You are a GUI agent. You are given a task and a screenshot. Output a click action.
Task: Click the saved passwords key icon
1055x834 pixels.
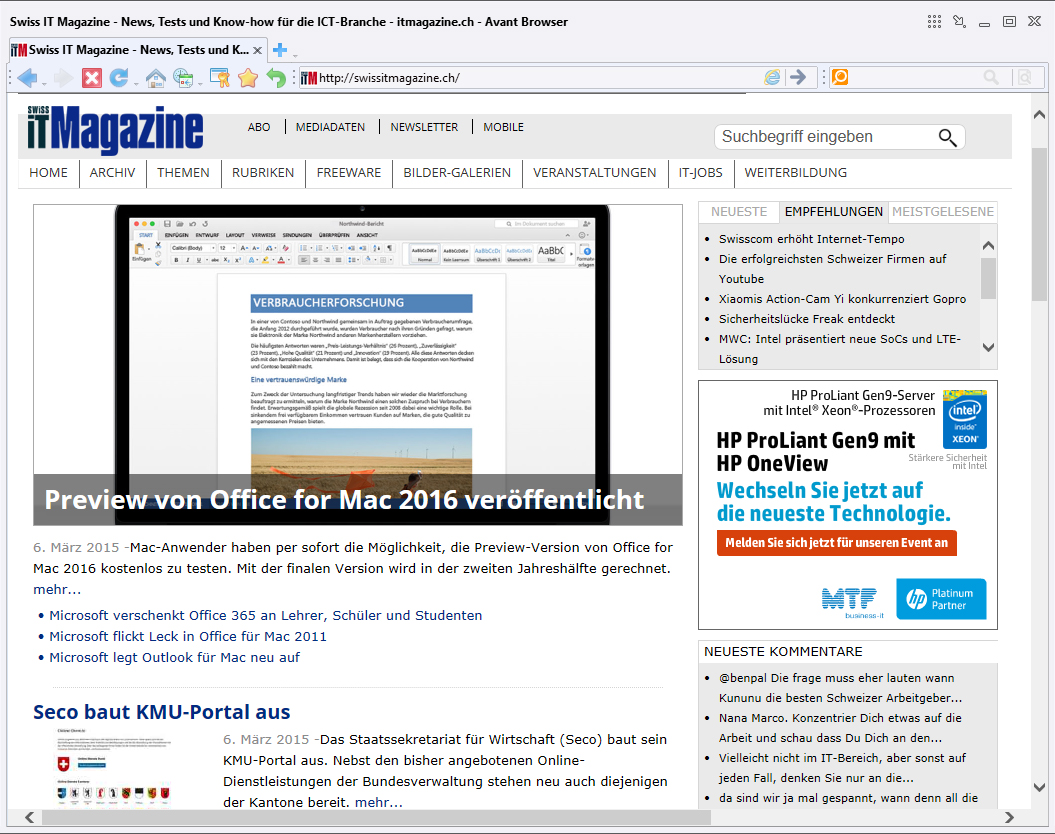(220, 78)
